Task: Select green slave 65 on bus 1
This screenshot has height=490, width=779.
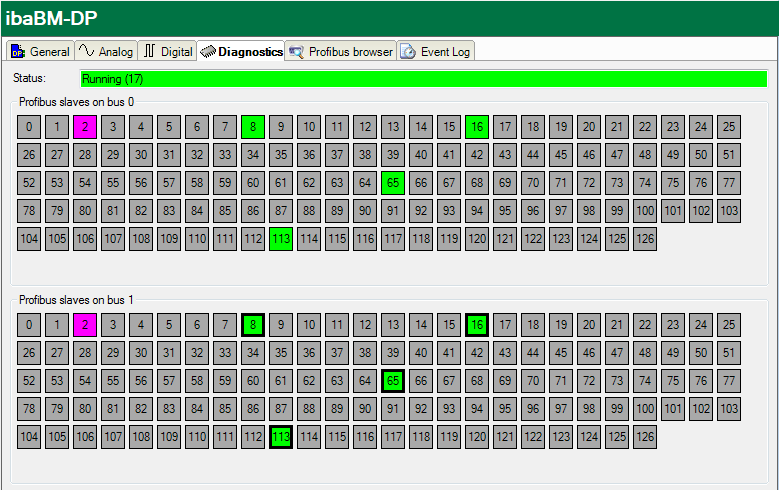Action: (x=393, y=381)
